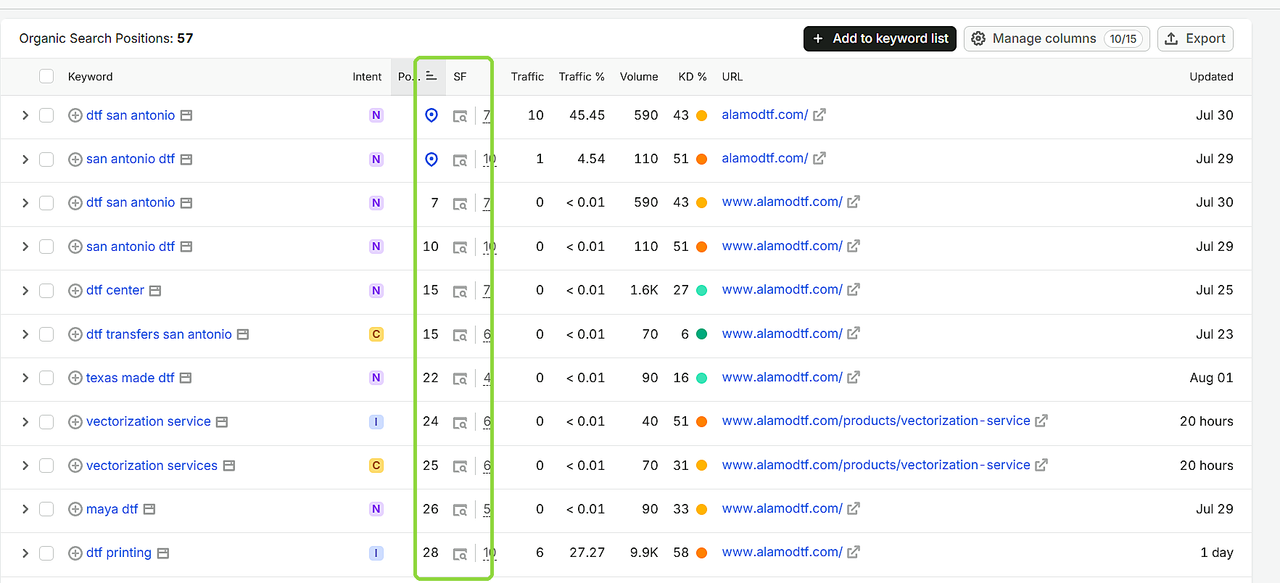
Task: Click the plus icon beside 'dtf printing'
Action: tap(75, 553)
